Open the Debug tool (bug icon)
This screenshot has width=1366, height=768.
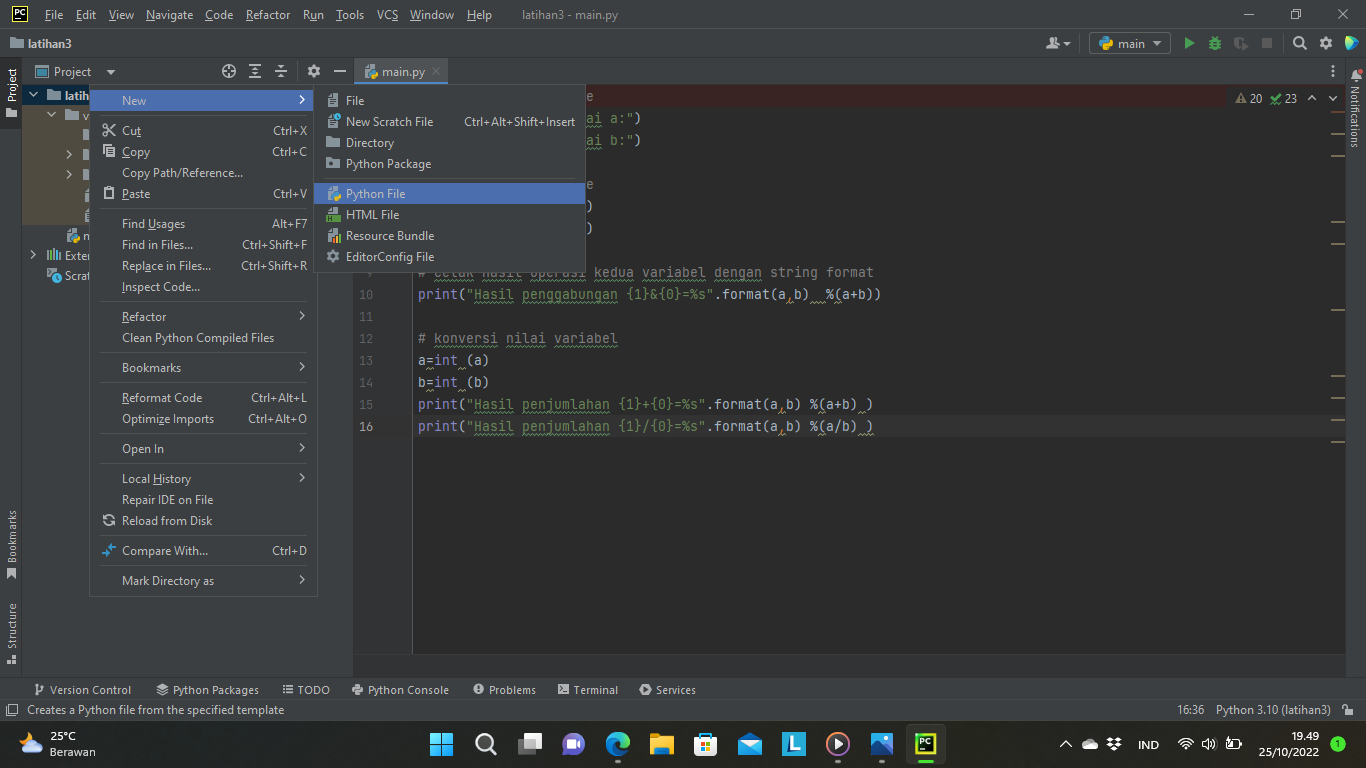pyautogui.click(x=1213, y=43)
